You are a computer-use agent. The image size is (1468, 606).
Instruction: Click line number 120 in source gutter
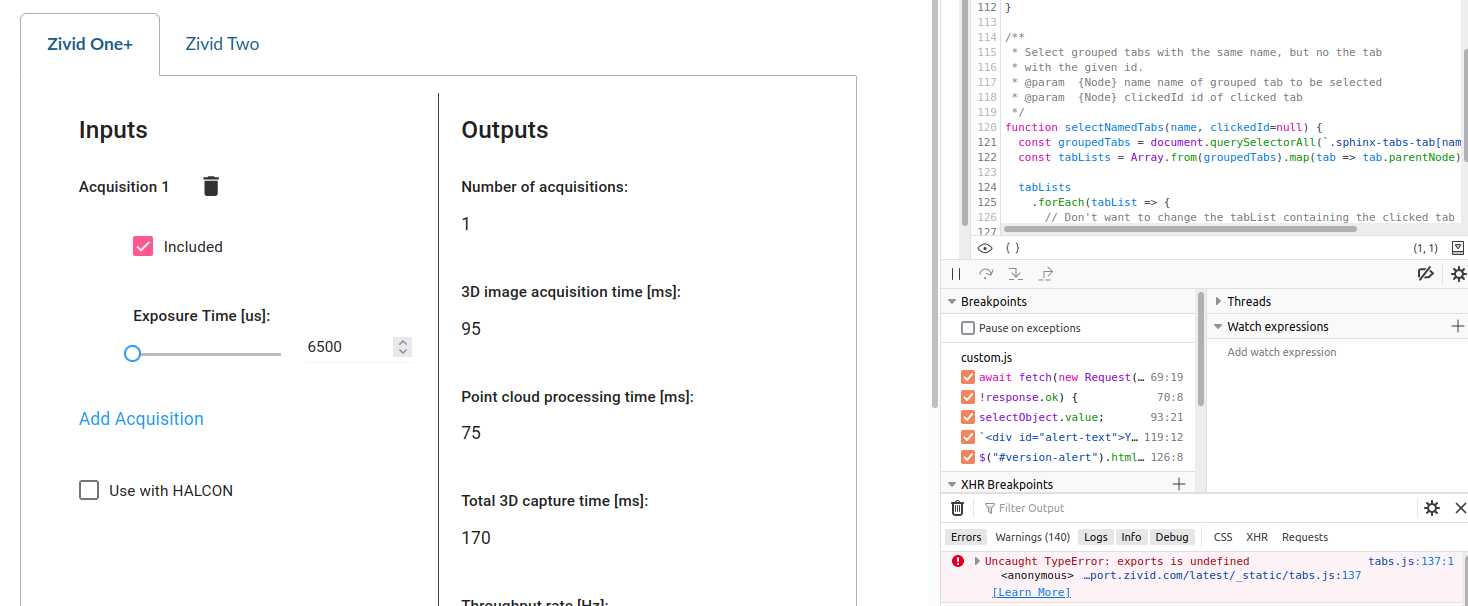[987, 127]
